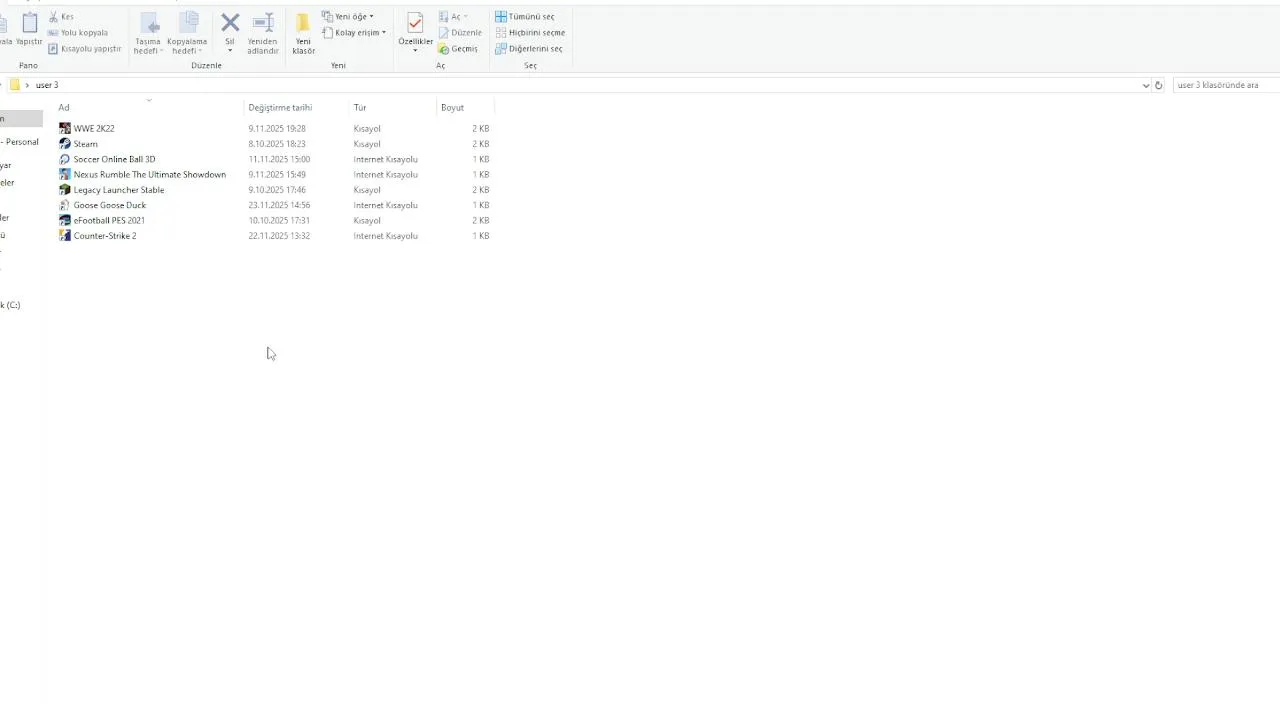The width and height of the screenshot is (1280, 720).
Task: Sort by the Ad column header
Action: [x=64, y=108]
